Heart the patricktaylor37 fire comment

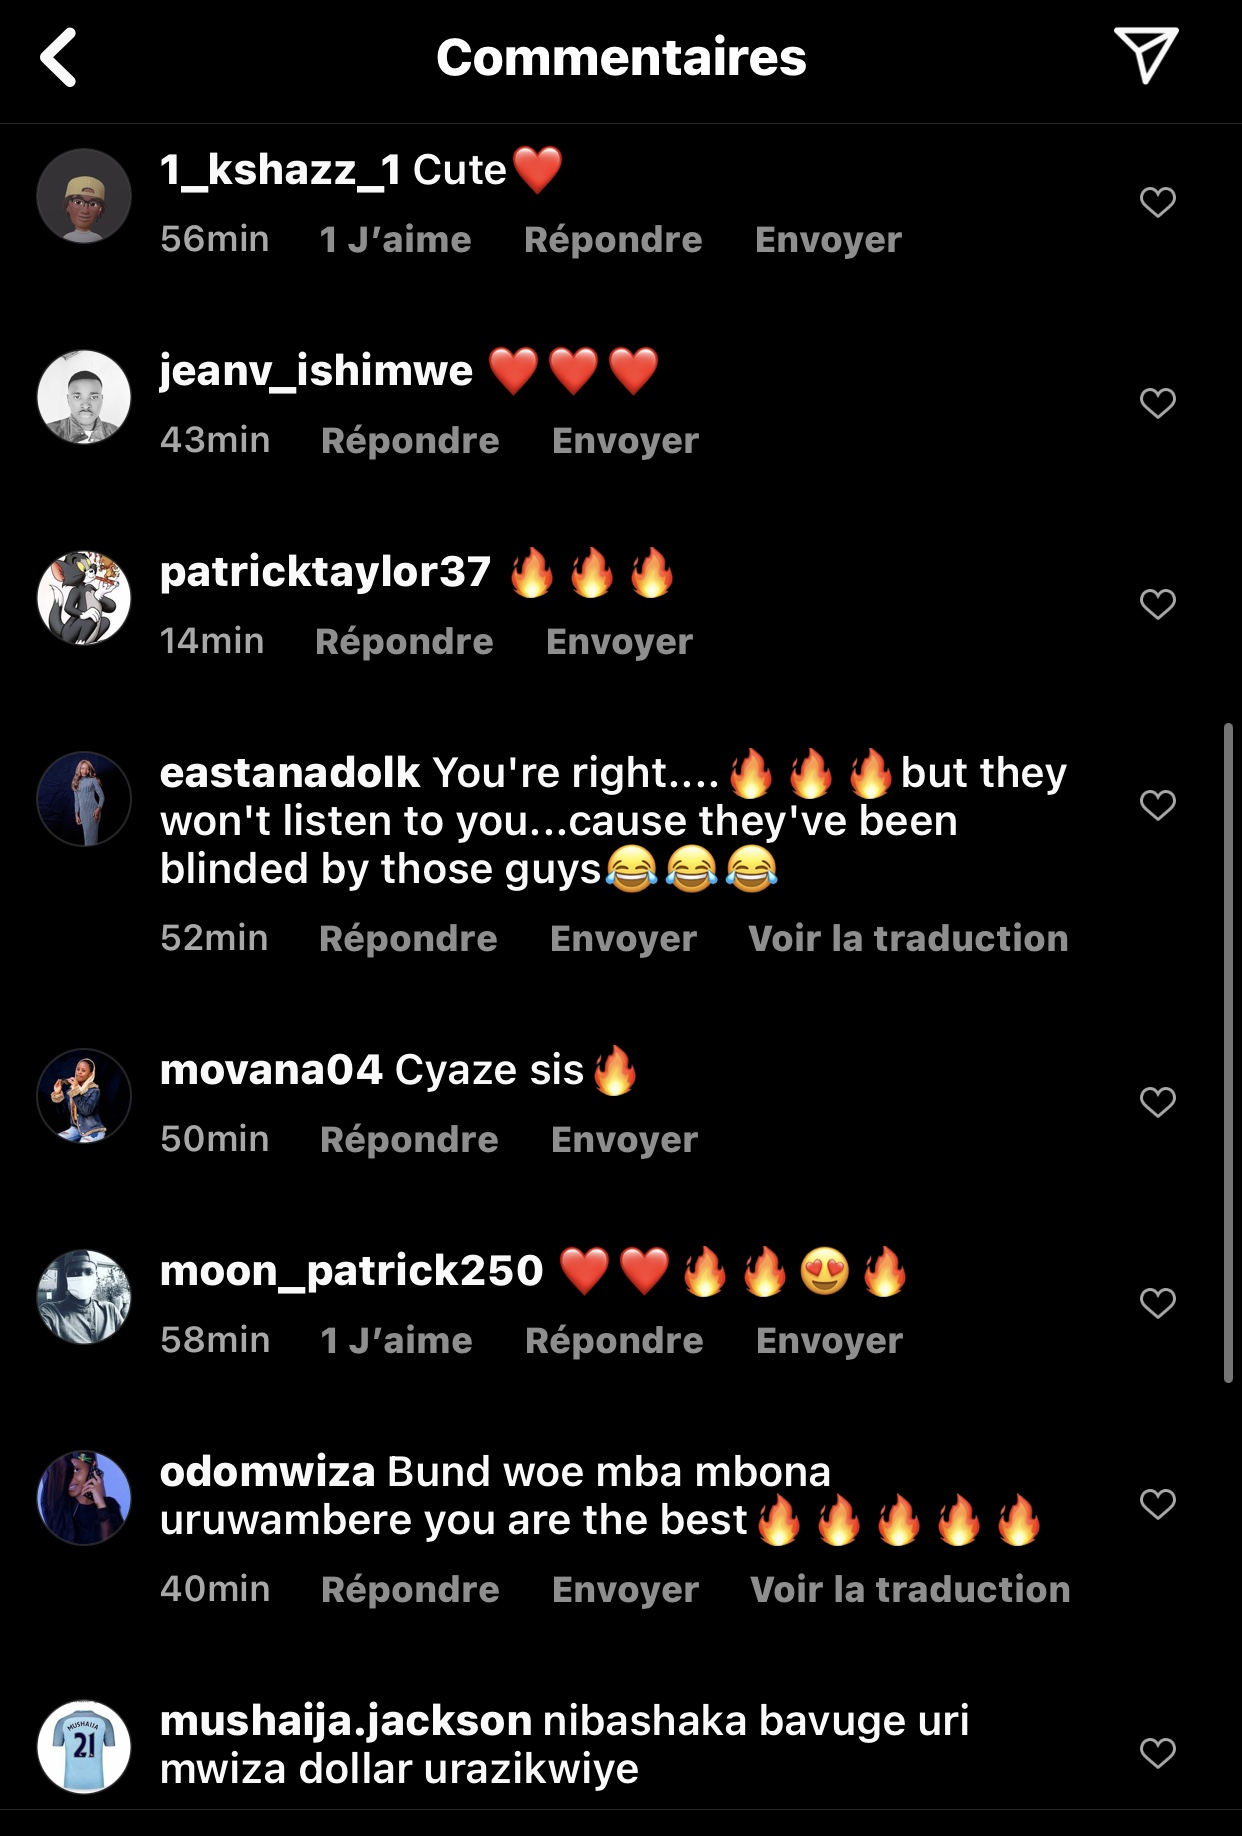point(1157,604)
